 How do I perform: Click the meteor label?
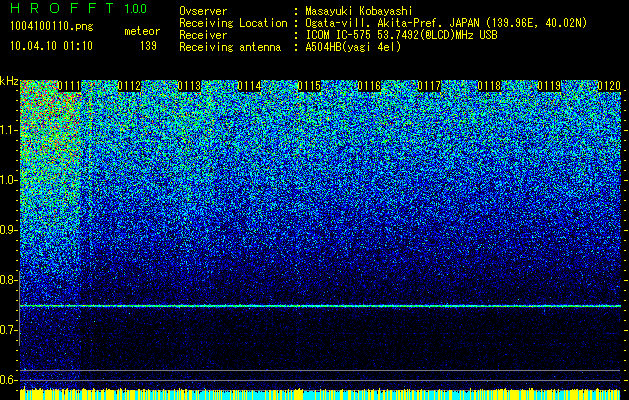142,31
